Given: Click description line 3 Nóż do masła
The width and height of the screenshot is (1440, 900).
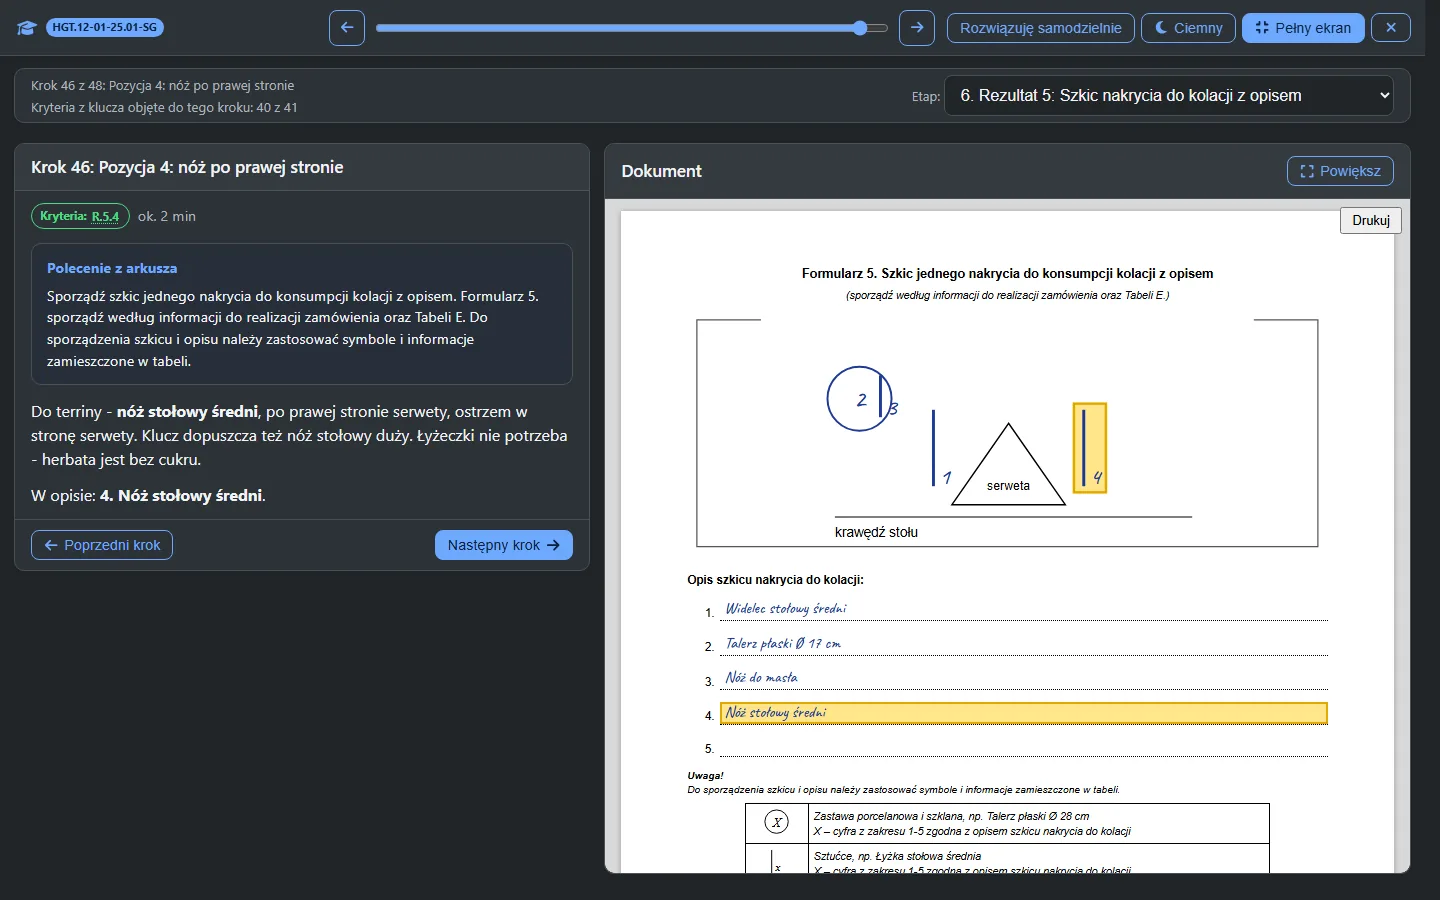Looking at the screenshot, I should pos(1024,678).
